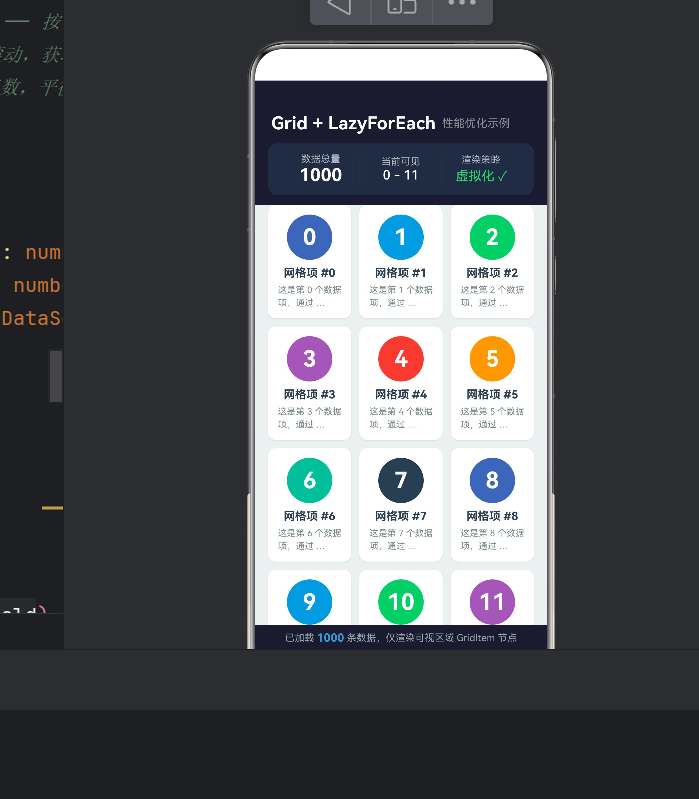Click the description 这是第 4 个数据项

(x=400, y=418)
